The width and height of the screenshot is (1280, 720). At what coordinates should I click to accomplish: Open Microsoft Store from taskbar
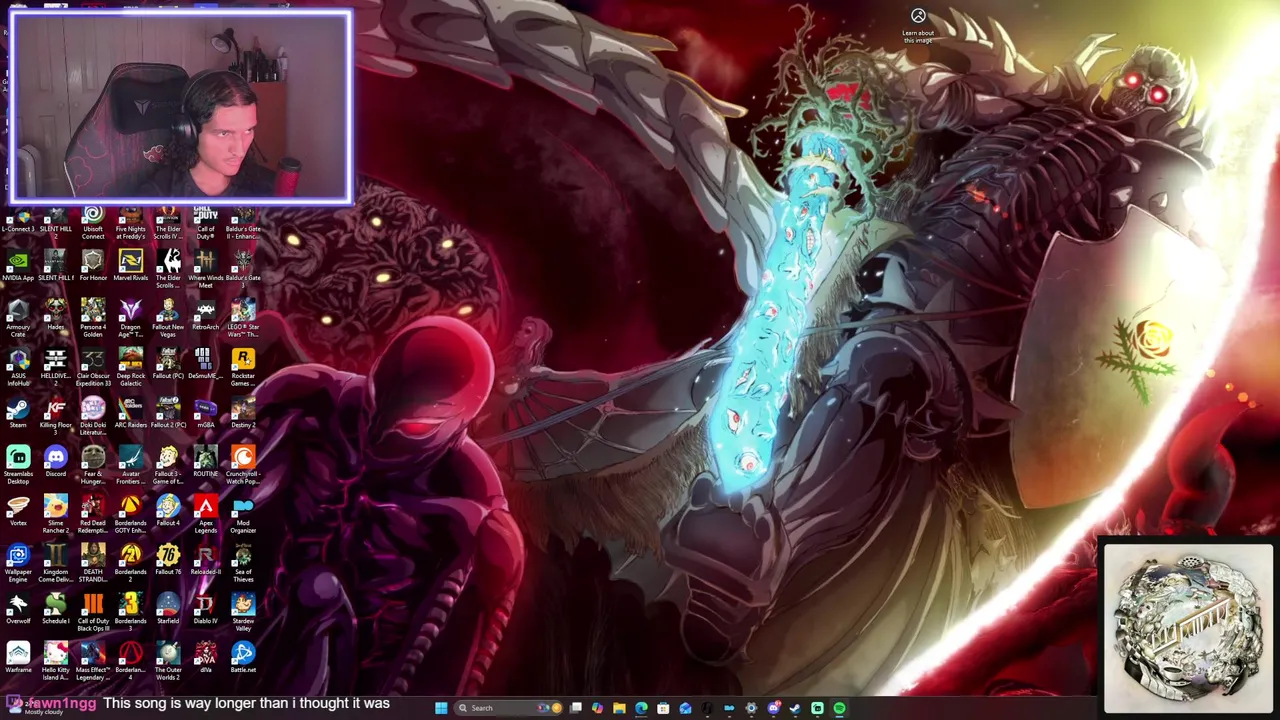[663, 708]
